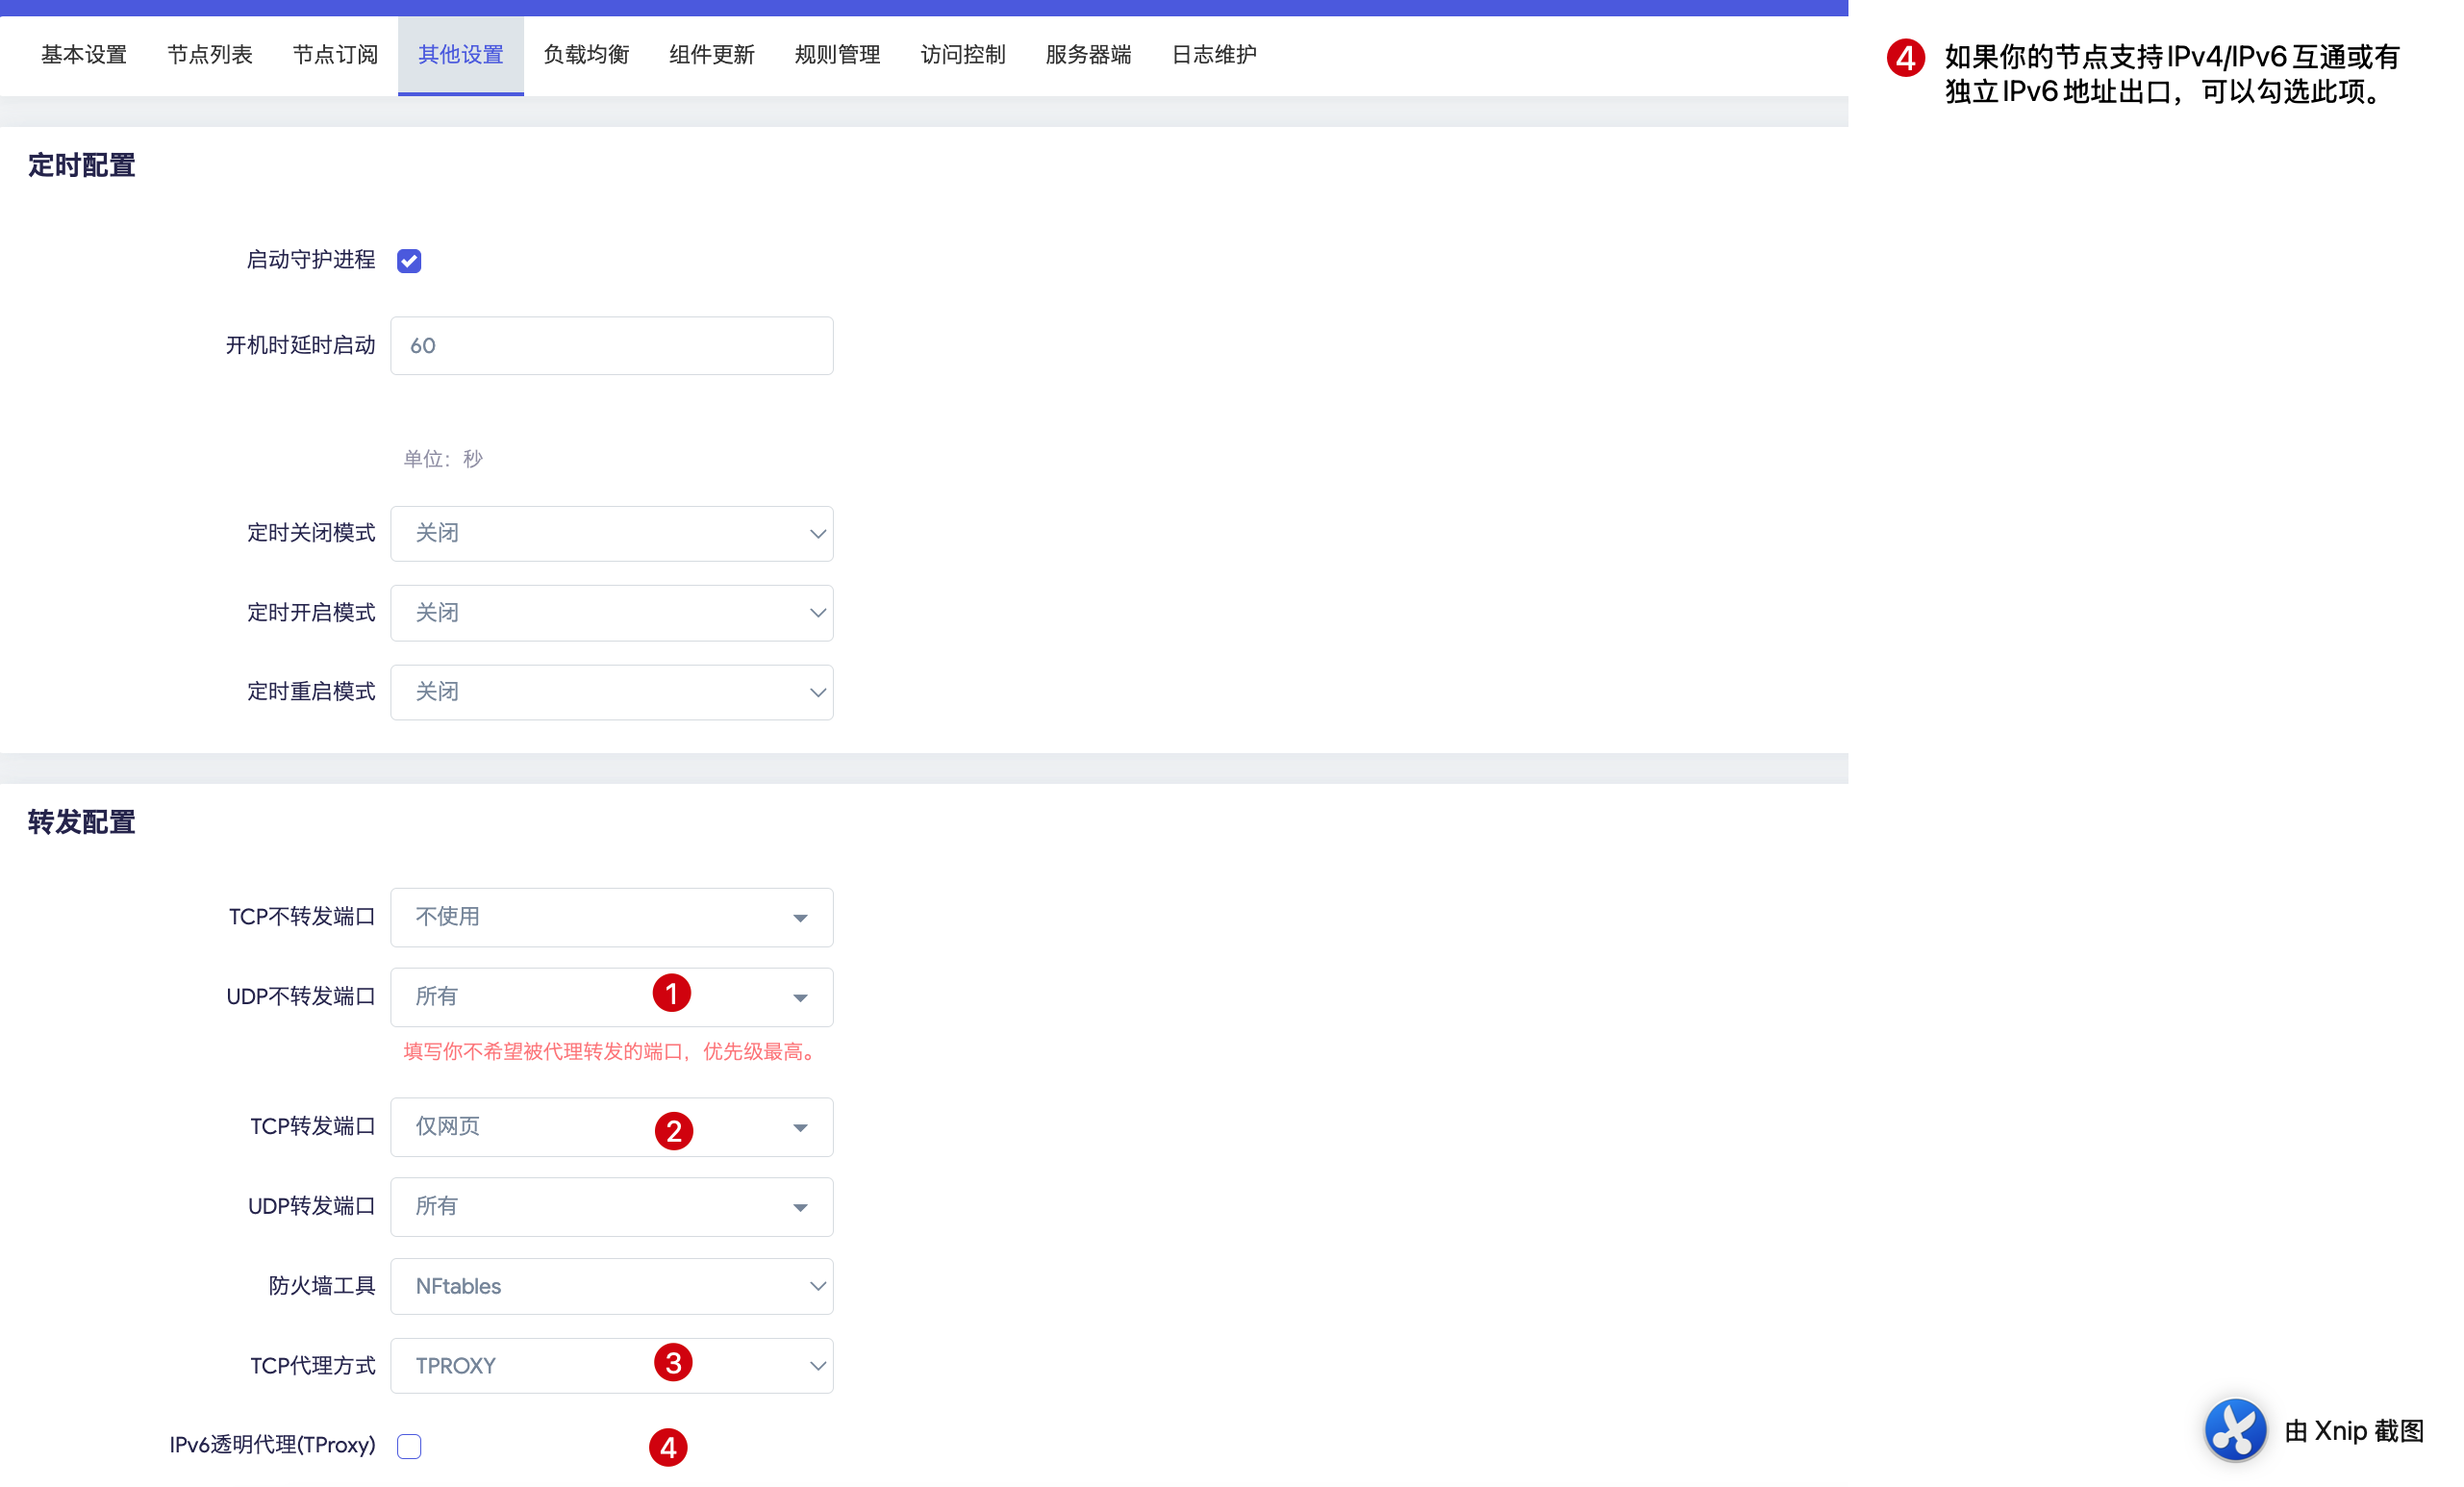Switch to 日志维护 tab
Screen dimensions: 2464x1487
[1213, 55]
